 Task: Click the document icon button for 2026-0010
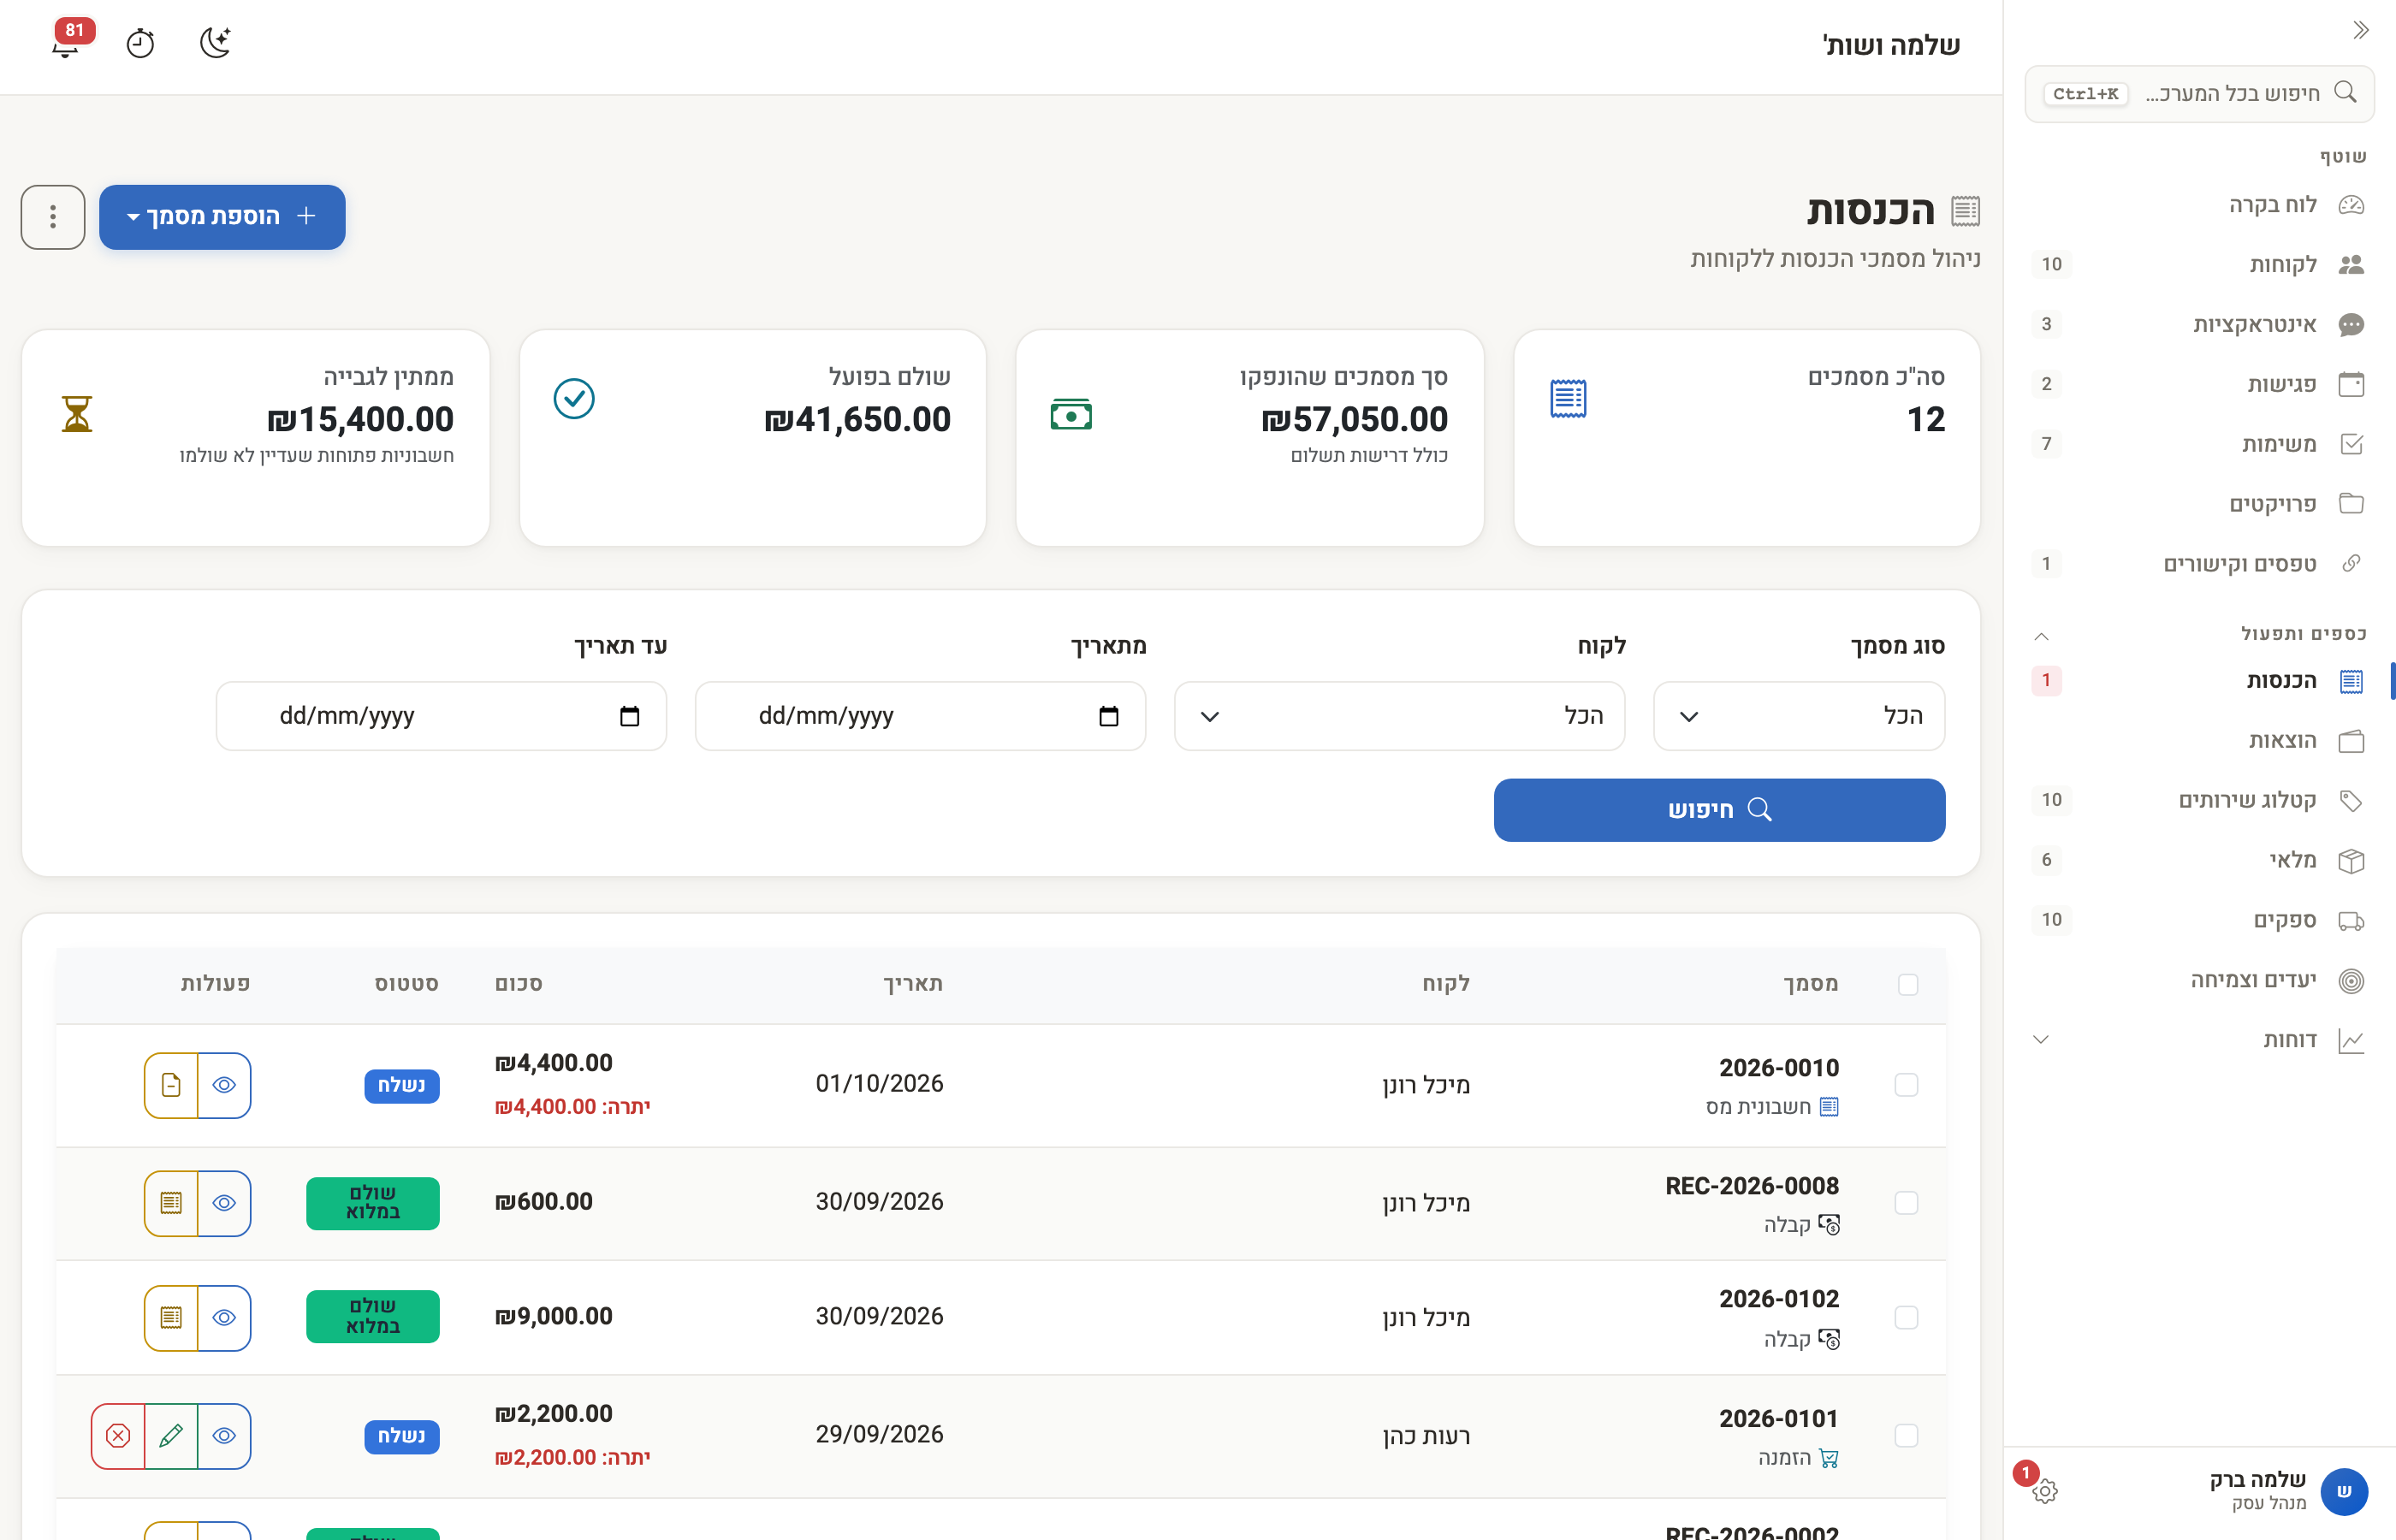[x=171, y=1085]
